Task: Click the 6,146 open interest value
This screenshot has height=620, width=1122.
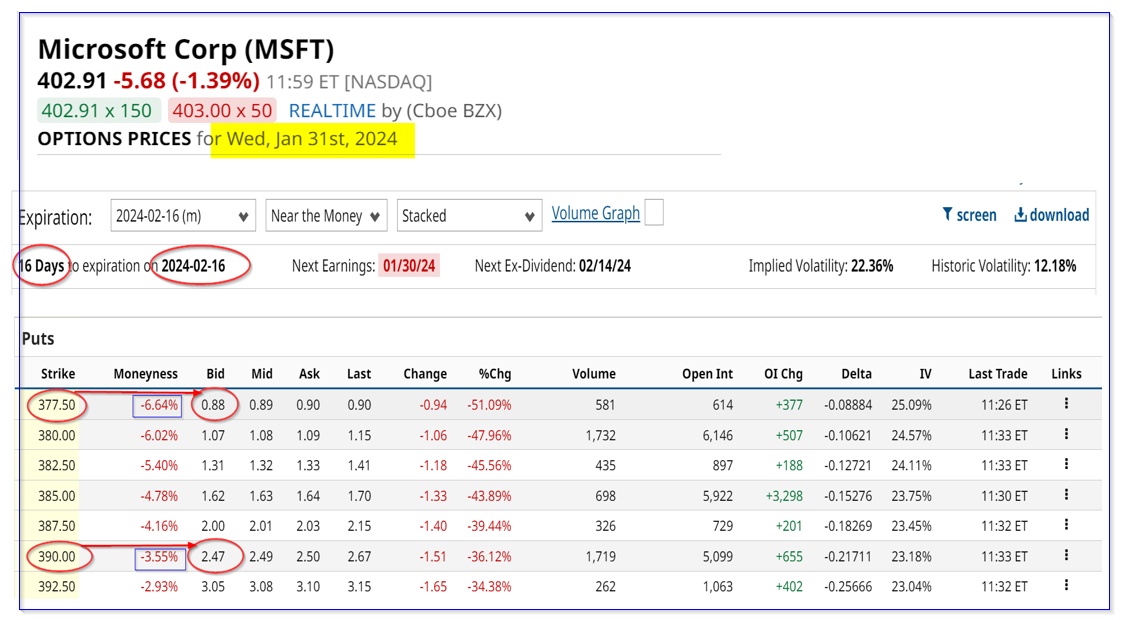Action: tap(718, 435)
